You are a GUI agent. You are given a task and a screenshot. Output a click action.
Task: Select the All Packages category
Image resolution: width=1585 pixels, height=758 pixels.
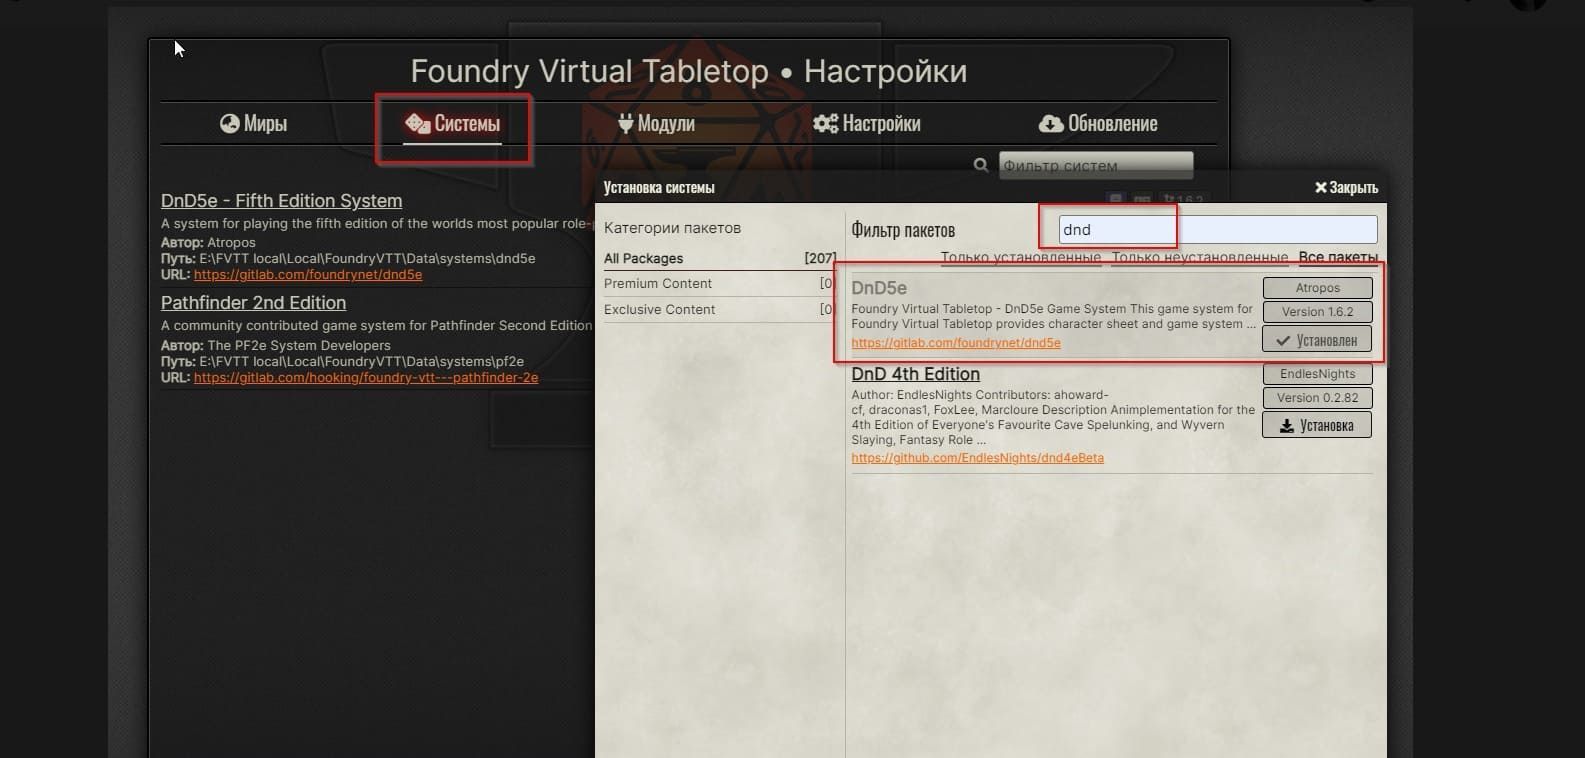pyautogui.click(x=719, y=258)
